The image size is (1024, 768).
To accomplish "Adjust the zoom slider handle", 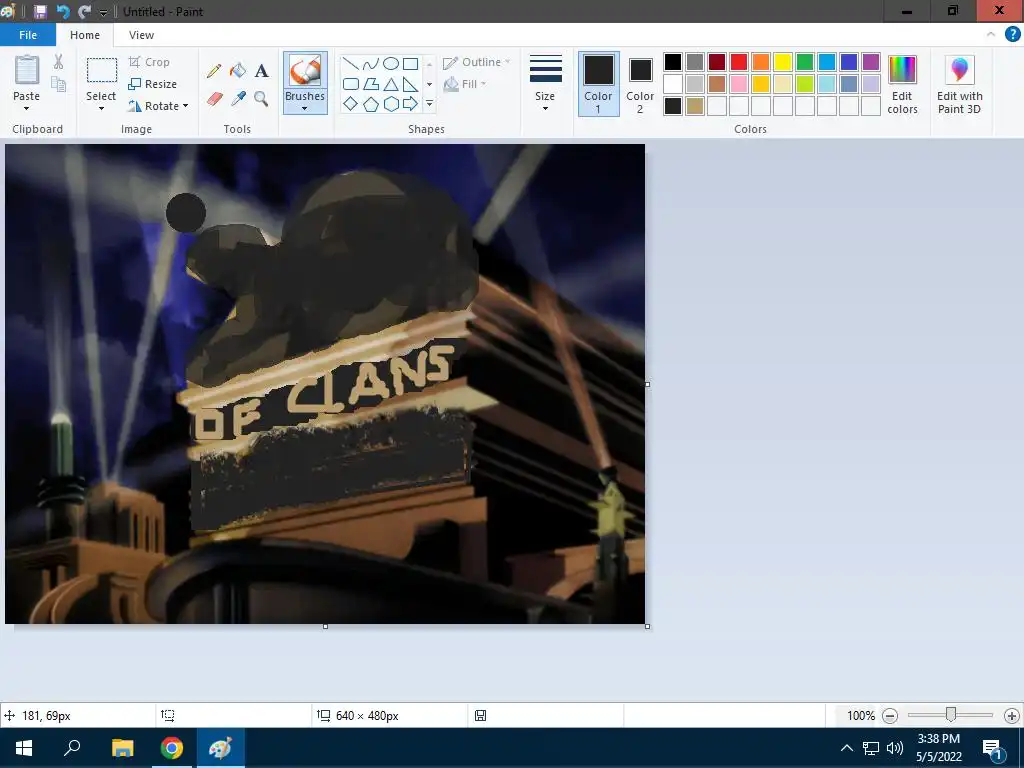I will point(951,715).
